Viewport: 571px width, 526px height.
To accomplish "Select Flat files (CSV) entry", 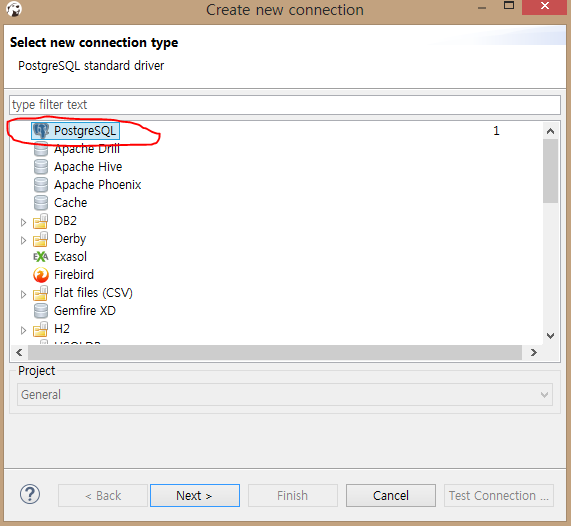I will pyautogui.click(x=93, y=293).
